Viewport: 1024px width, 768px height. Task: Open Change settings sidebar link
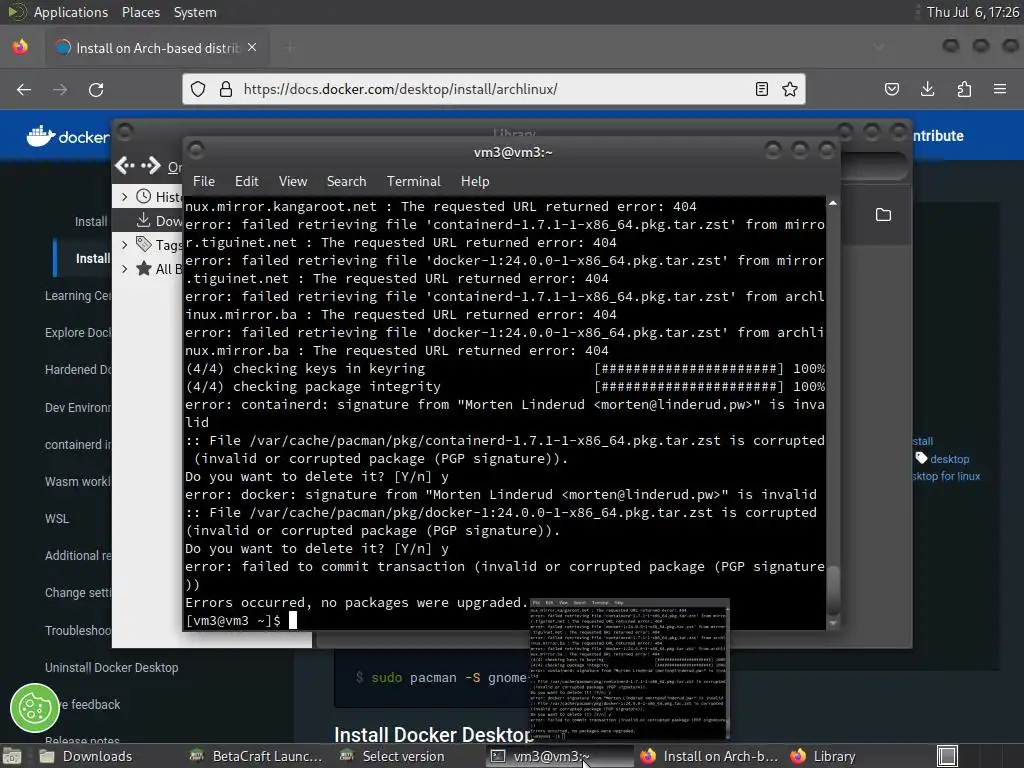[78, 593]
